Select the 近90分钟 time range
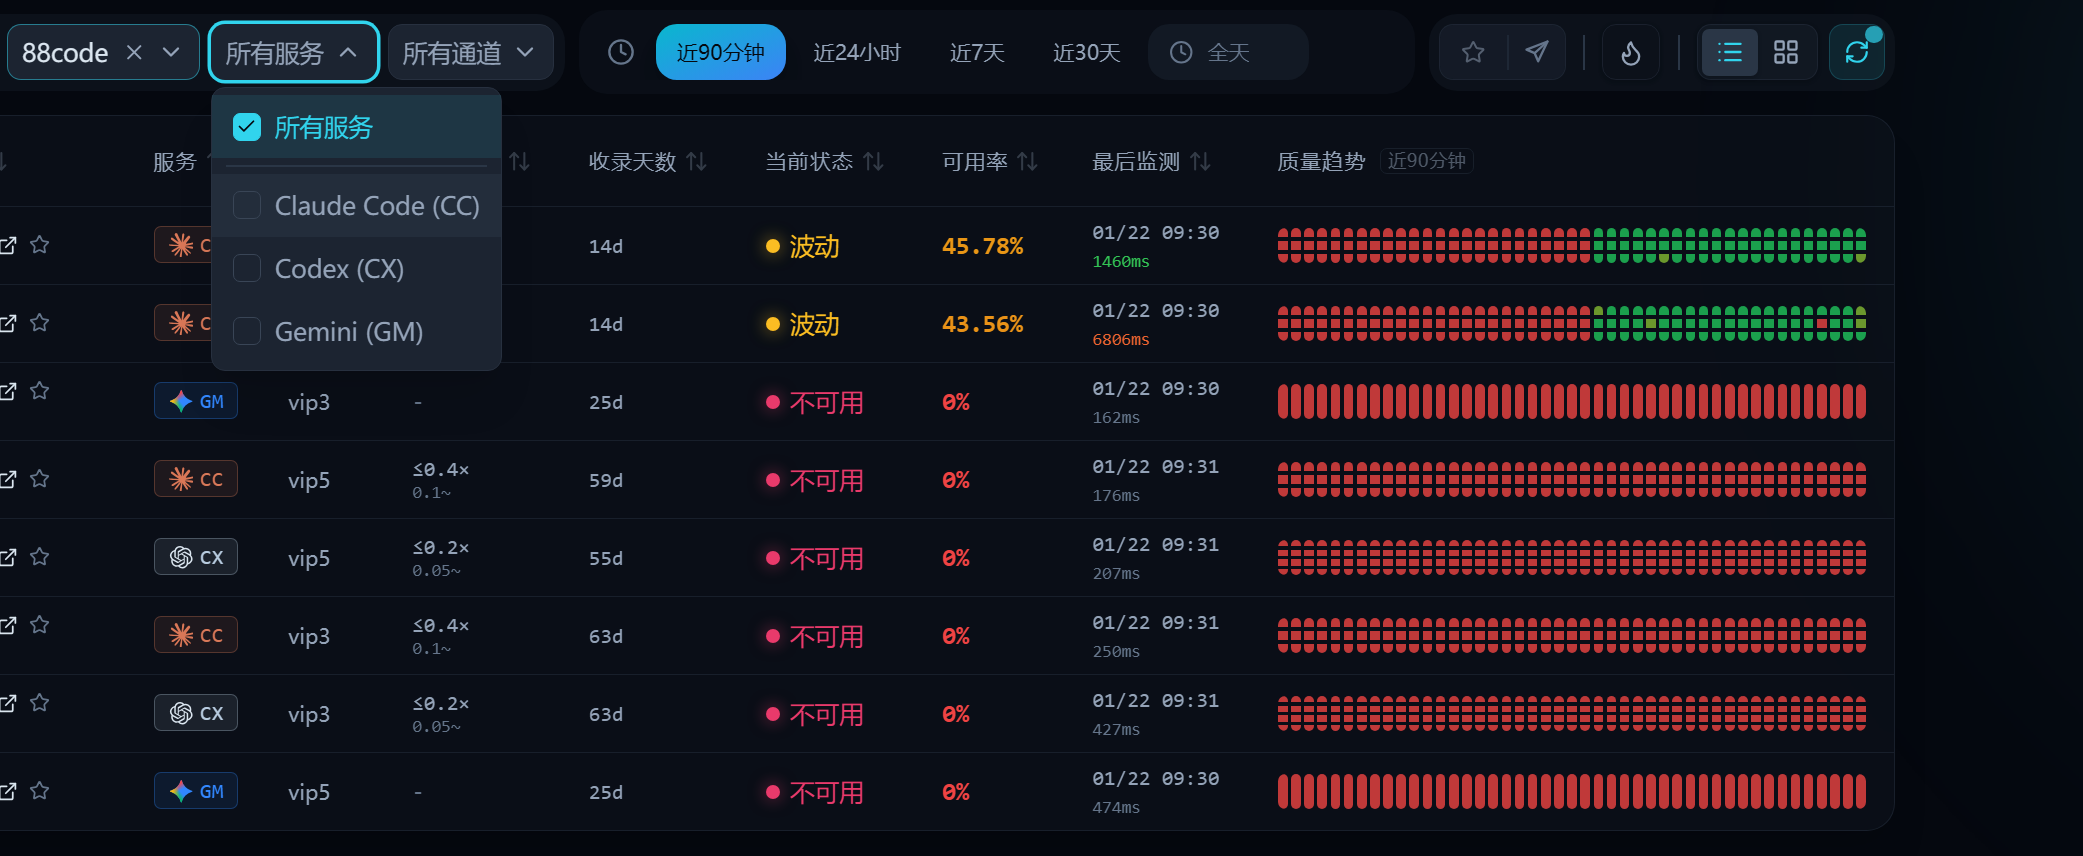2083x856 pixels. [x=721, y=52]
